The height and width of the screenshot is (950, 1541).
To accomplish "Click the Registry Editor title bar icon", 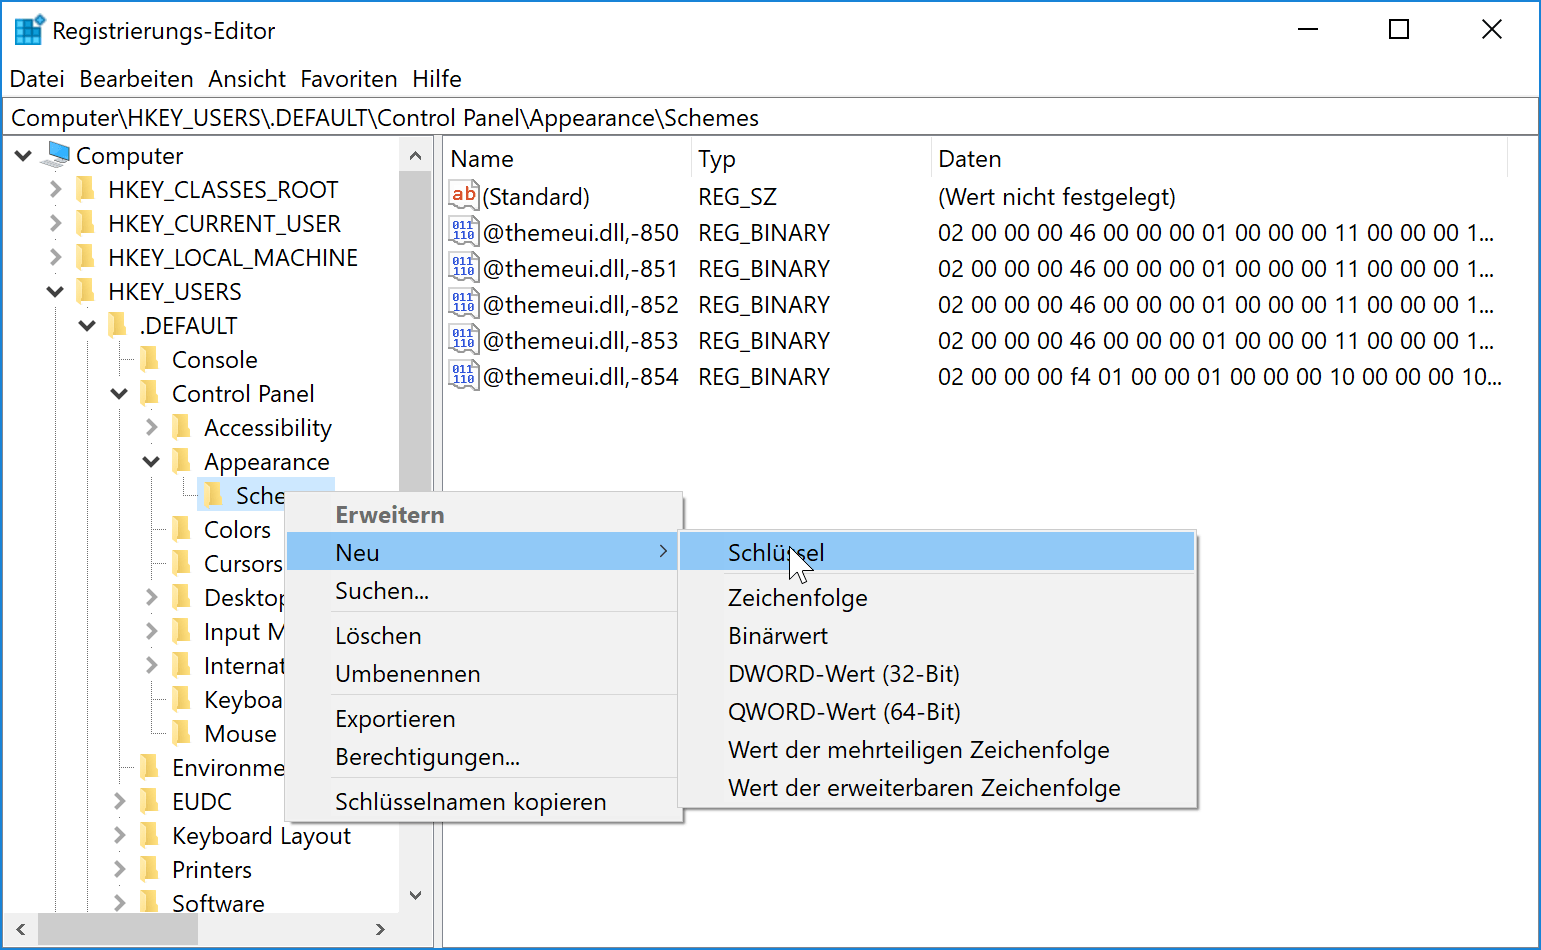I will pyautogui.click(x=26, y=29).
